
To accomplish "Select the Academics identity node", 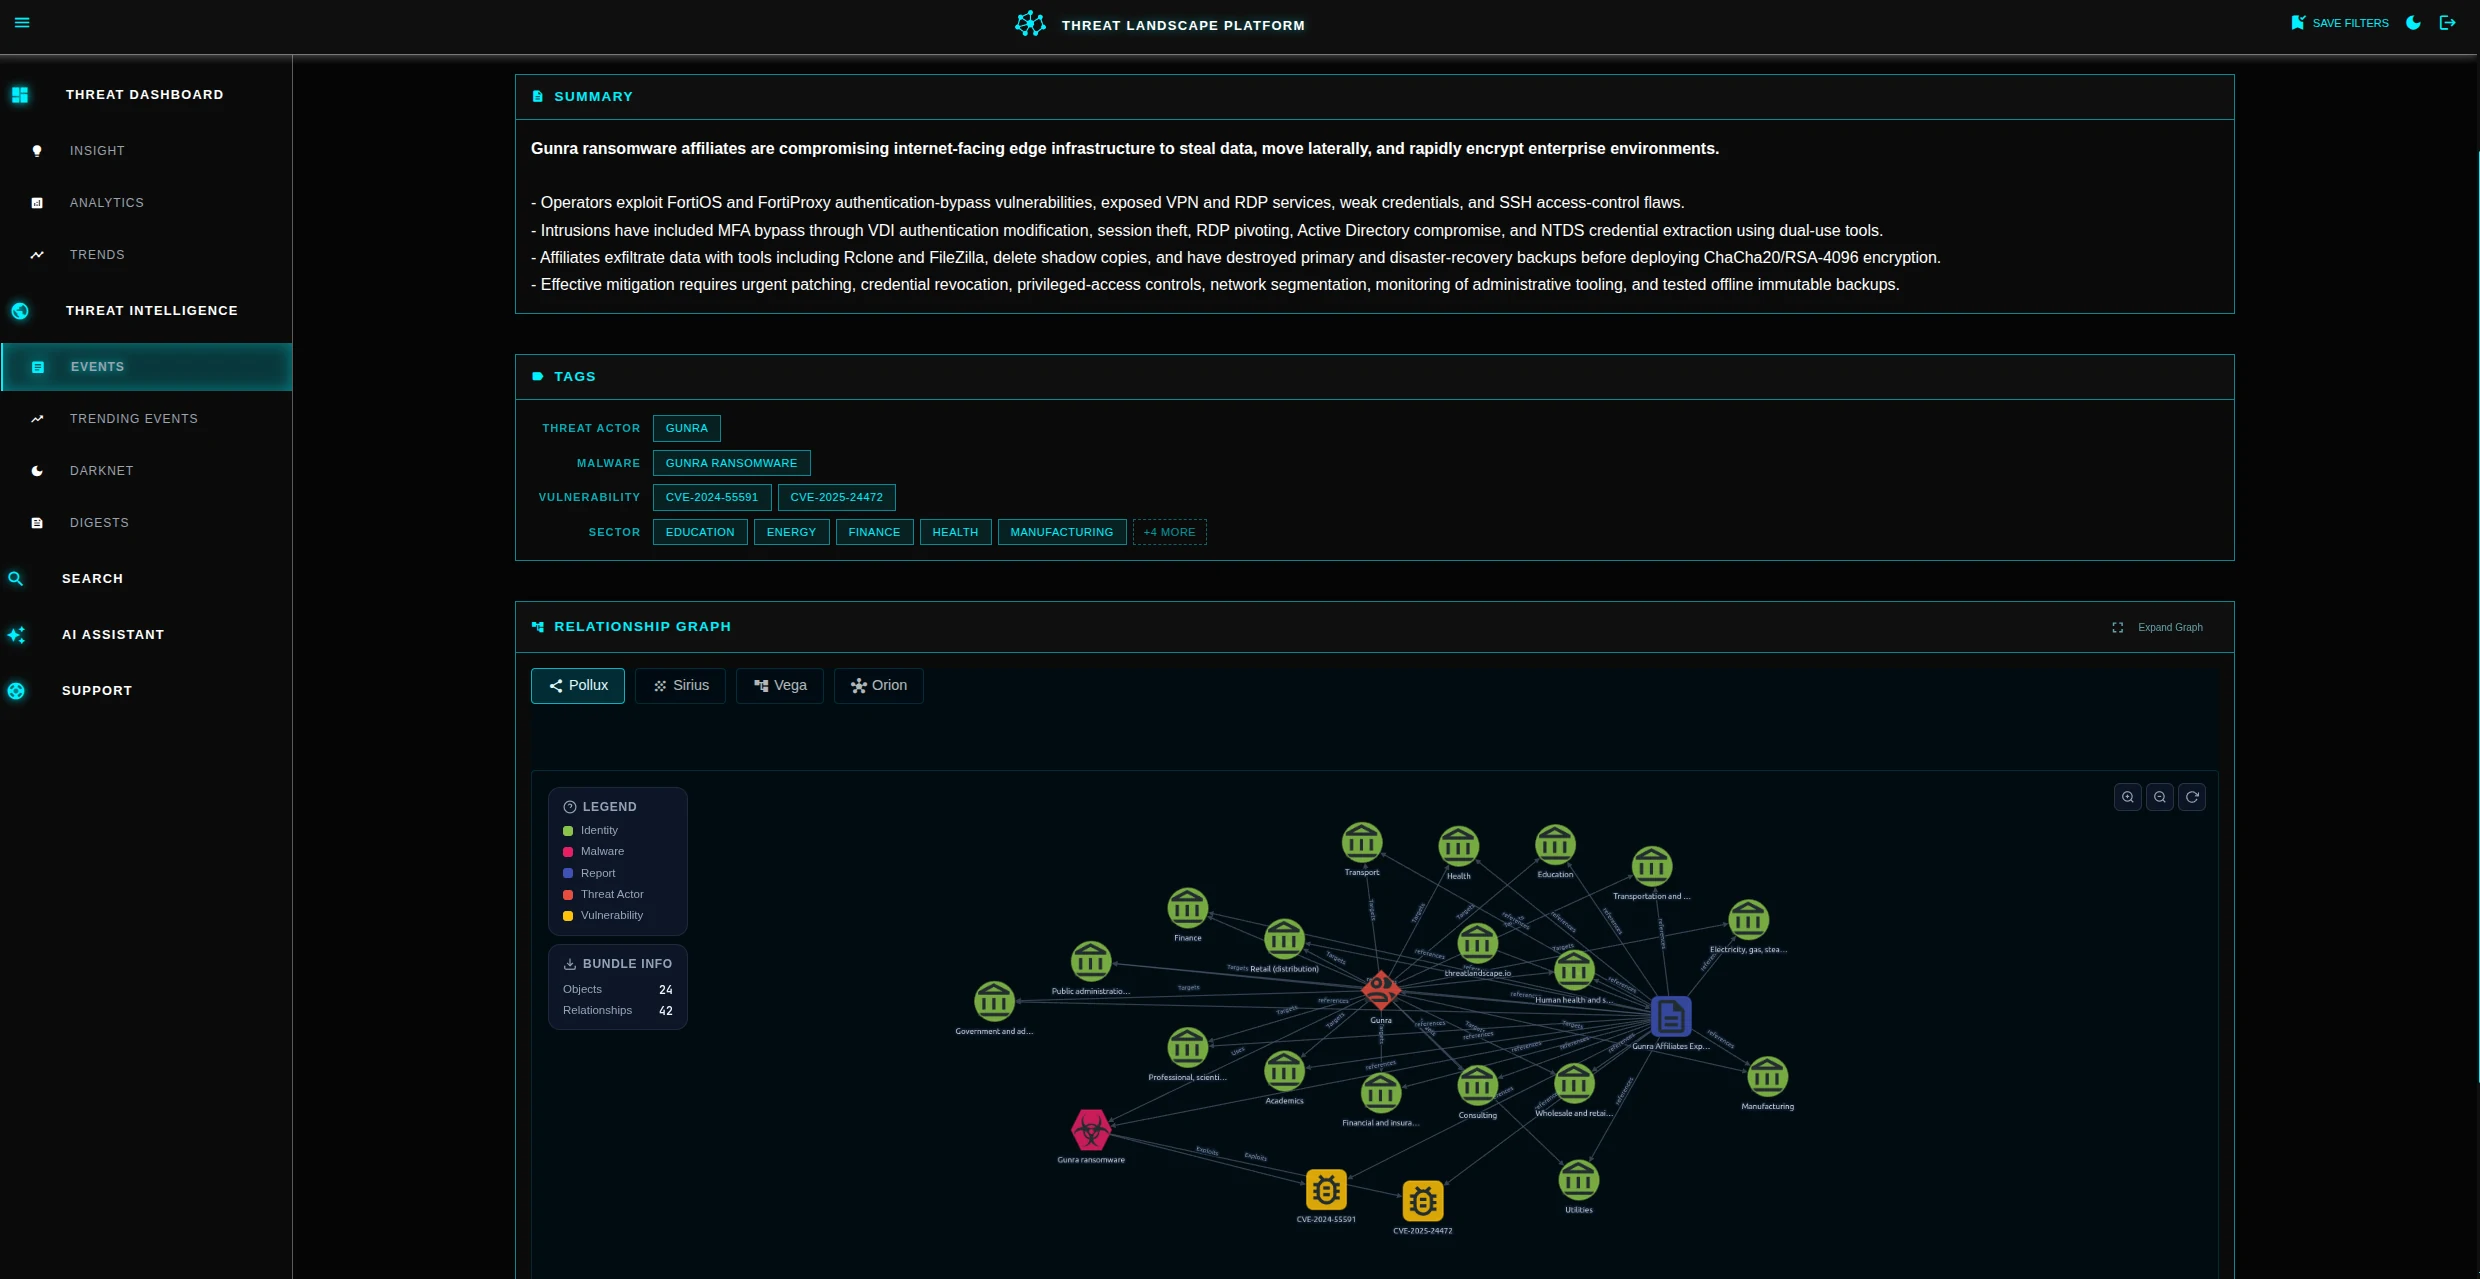I will [1284, 1071].
